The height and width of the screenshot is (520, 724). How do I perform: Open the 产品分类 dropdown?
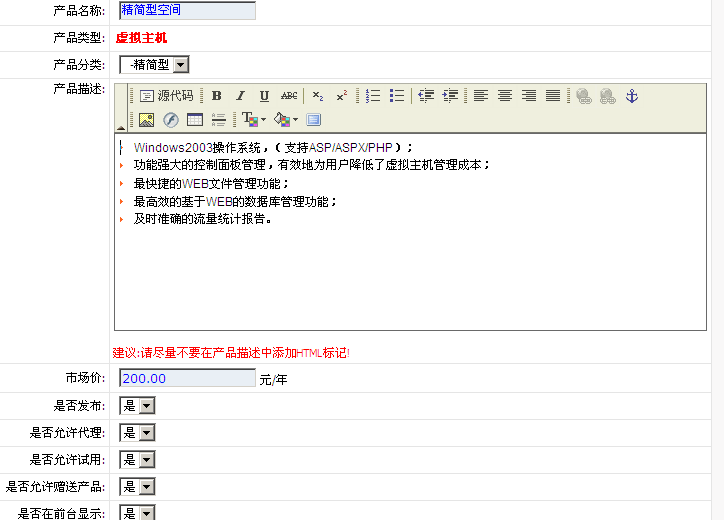(154, 65)
